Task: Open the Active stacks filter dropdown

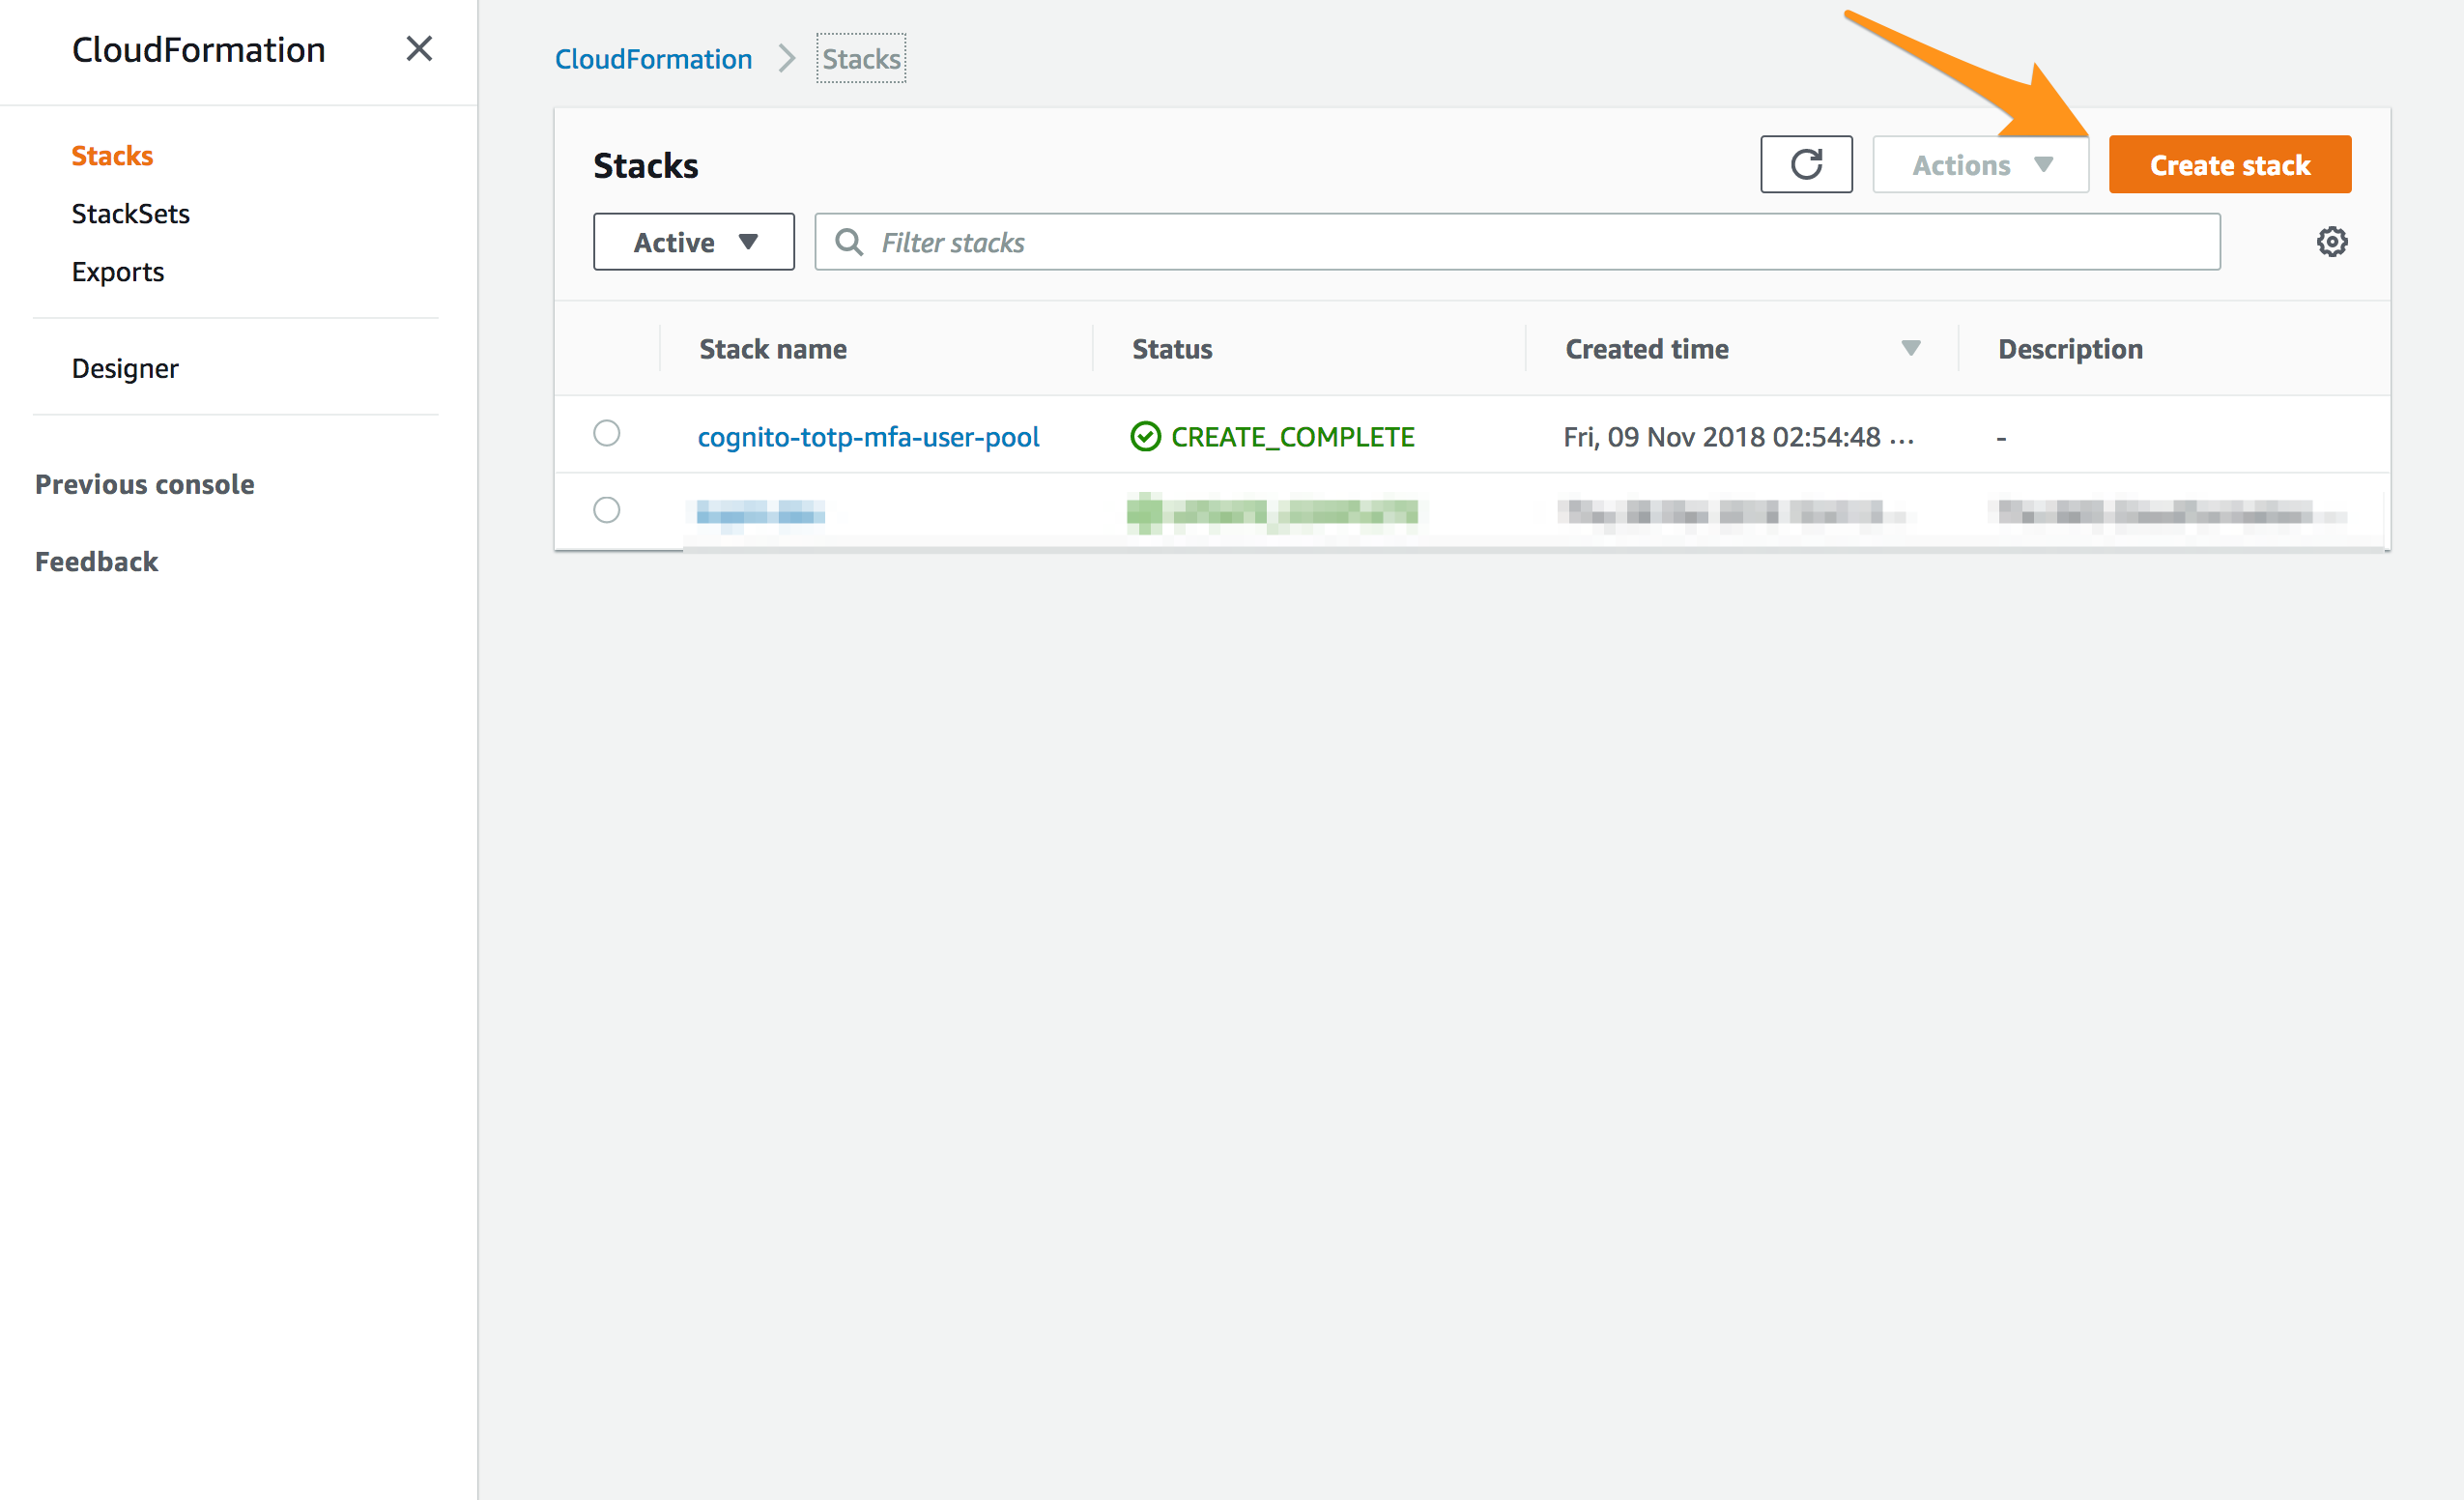Action: 693,241
